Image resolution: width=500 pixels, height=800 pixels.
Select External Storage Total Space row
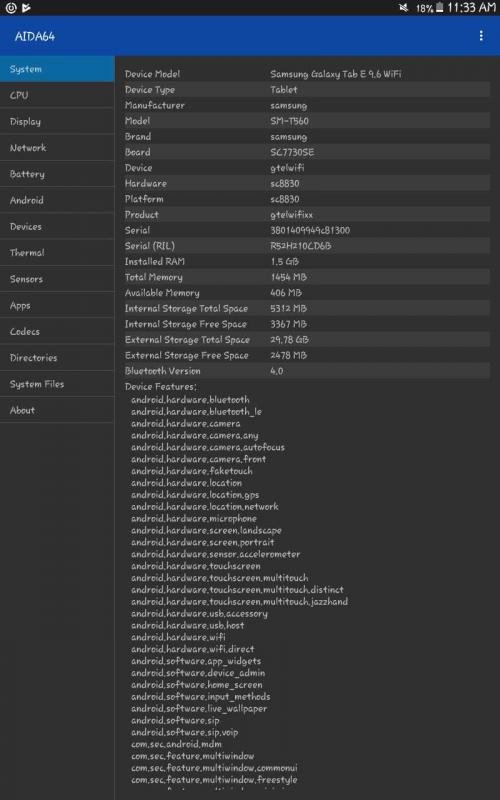coord(307,340)
